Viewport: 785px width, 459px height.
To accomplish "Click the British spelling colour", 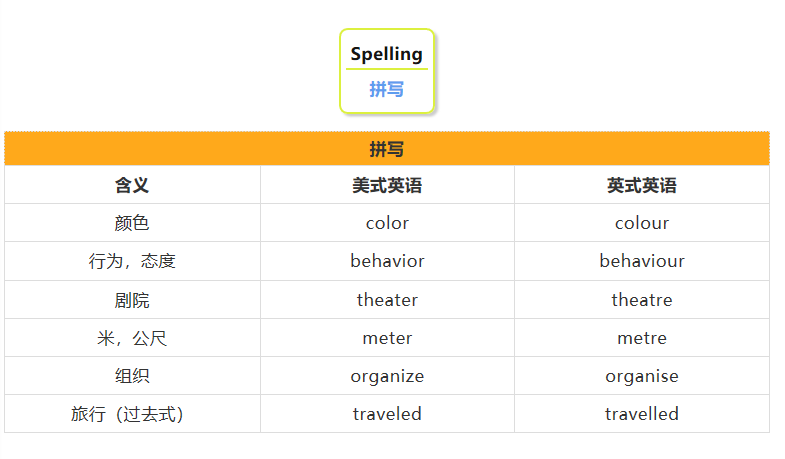I will coord(642,223).
